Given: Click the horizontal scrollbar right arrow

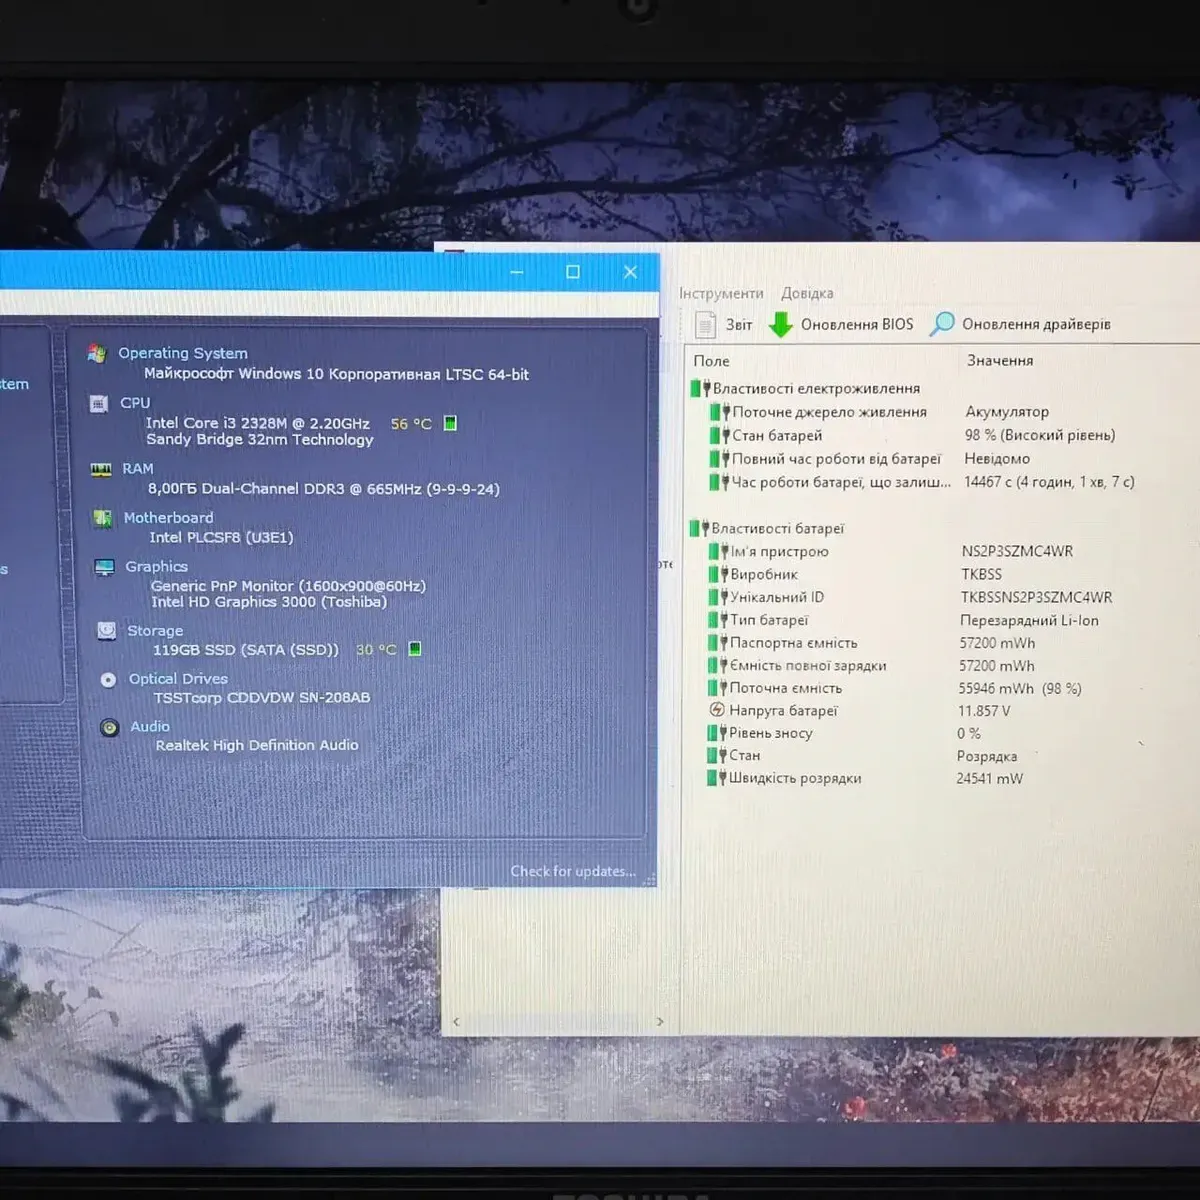Looking at the screenshot, I should (x=660, y=1021).
